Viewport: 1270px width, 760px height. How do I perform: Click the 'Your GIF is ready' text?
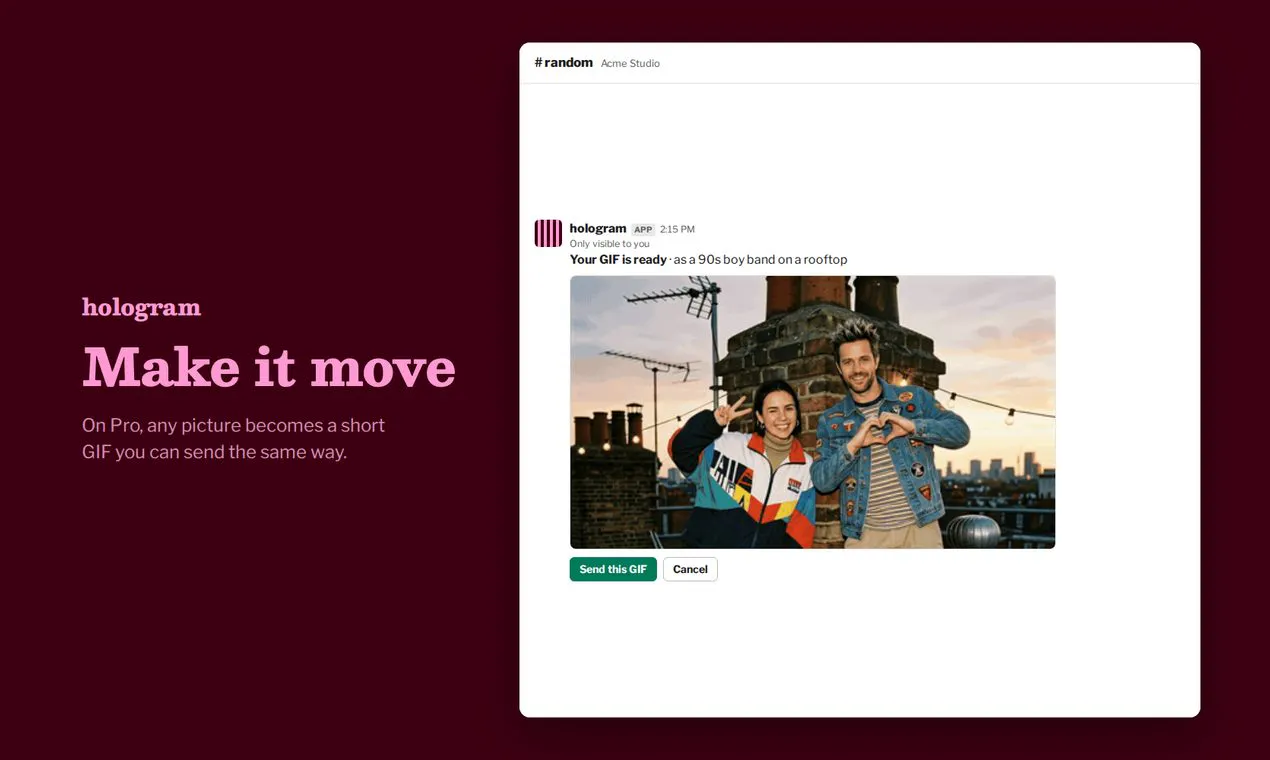(618, 260)
